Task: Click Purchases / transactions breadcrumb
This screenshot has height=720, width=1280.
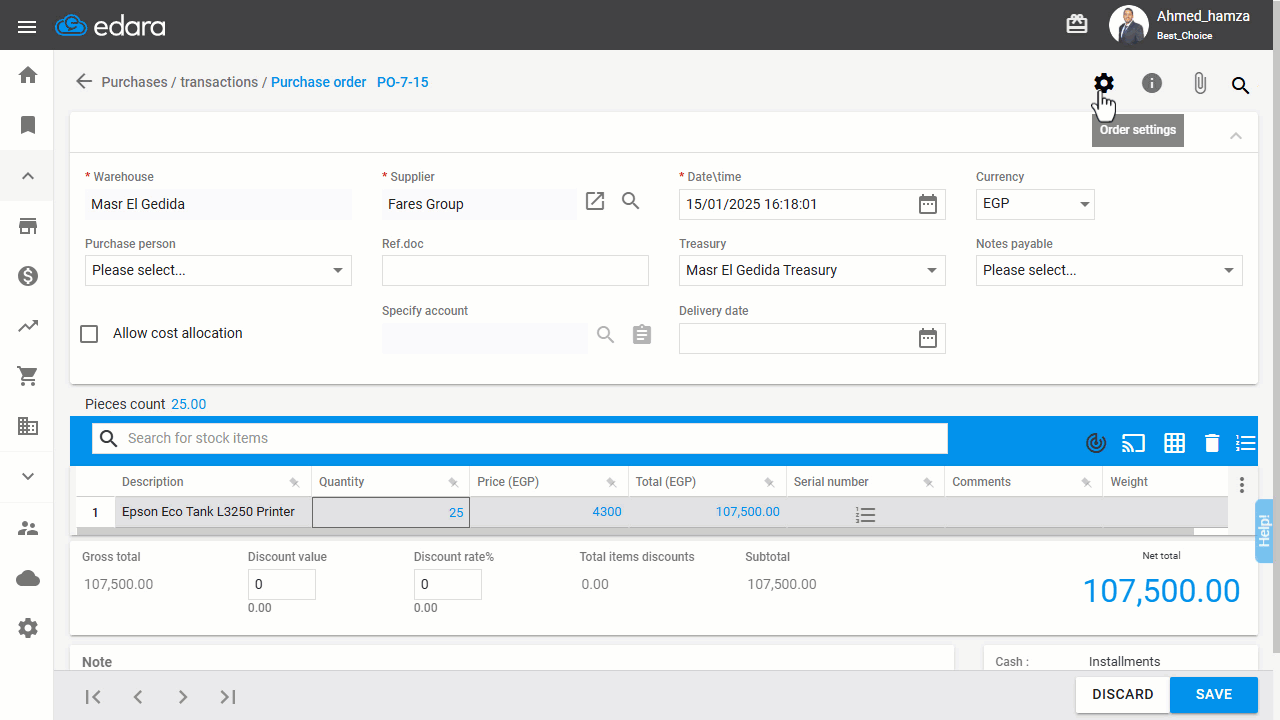Action: (180, 82)
